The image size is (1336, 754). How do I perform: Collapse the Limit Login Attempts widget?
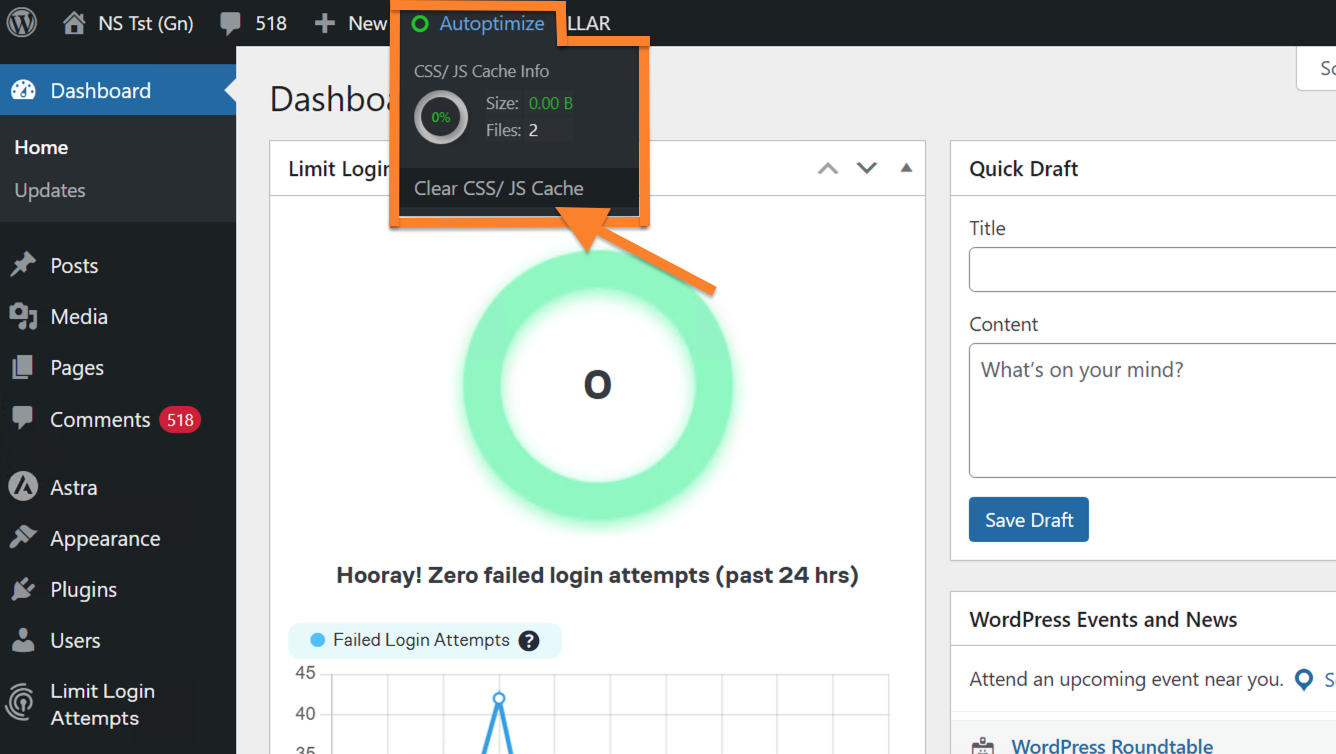coord(906,168)
